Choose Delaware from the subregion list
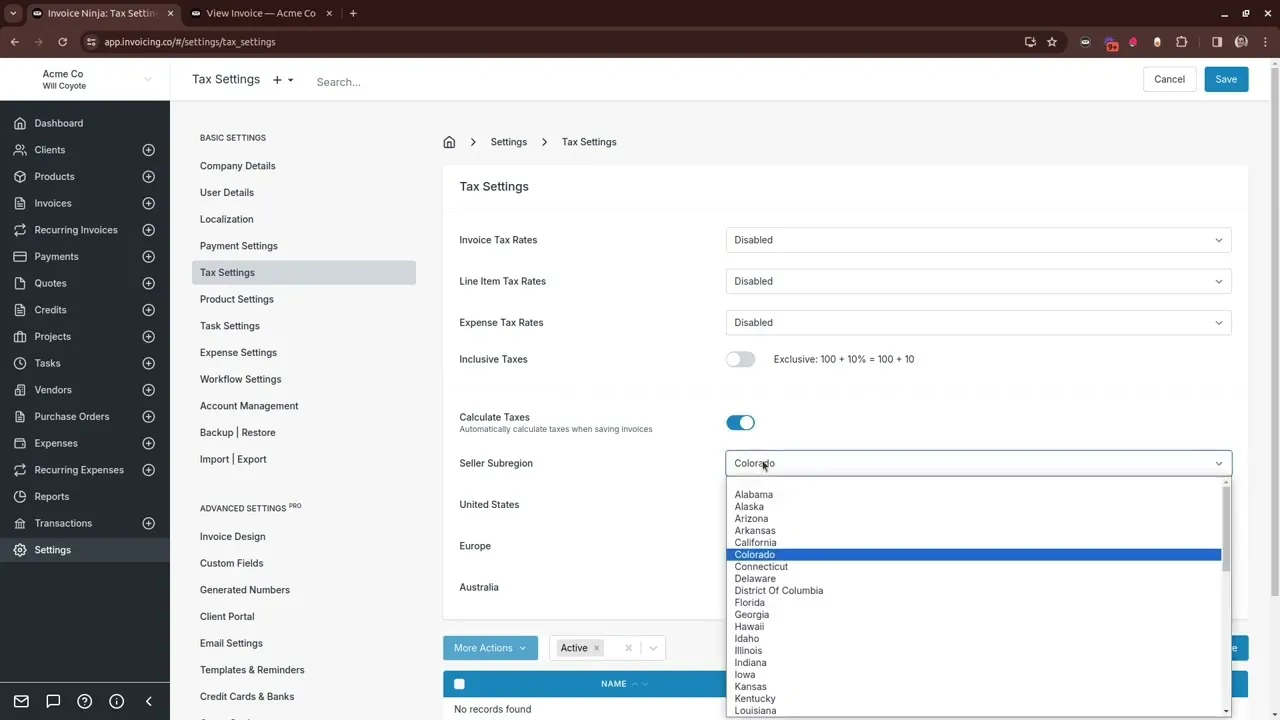 (x=973, y=579)
